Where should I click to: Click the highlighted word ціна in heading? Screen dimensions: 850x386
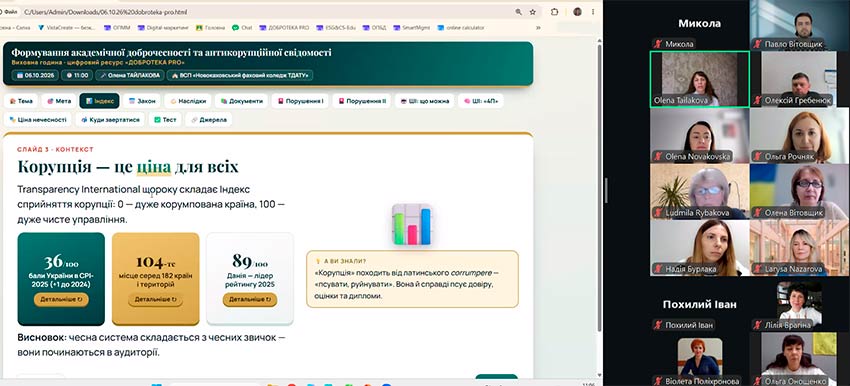[153, 166]
